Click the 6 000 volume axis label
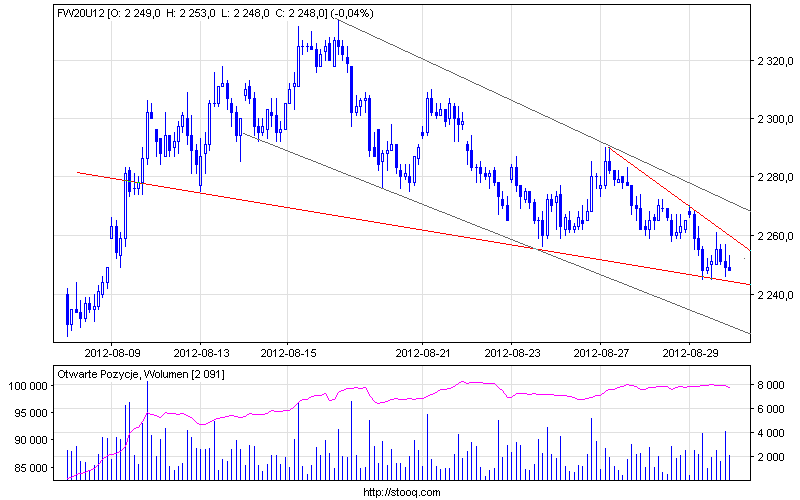 [770, 409]
